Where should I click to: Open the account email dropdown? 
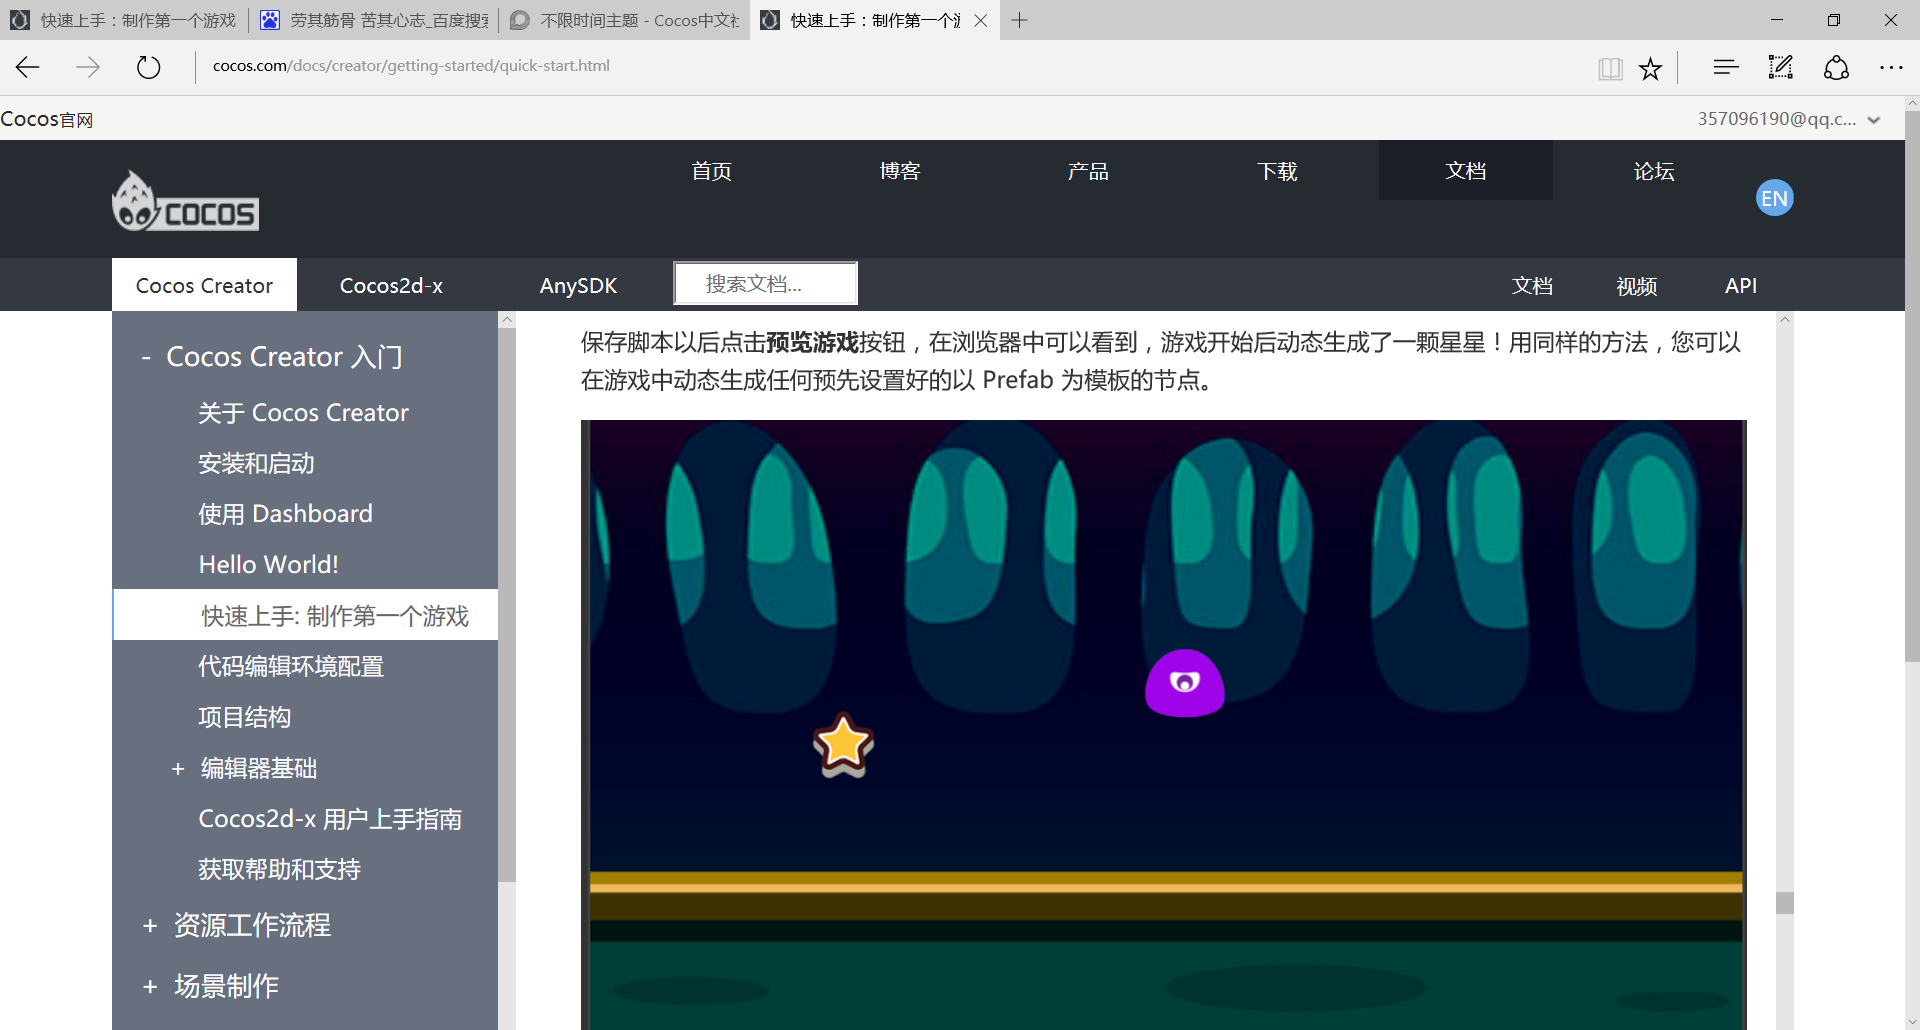(1788, 119)
